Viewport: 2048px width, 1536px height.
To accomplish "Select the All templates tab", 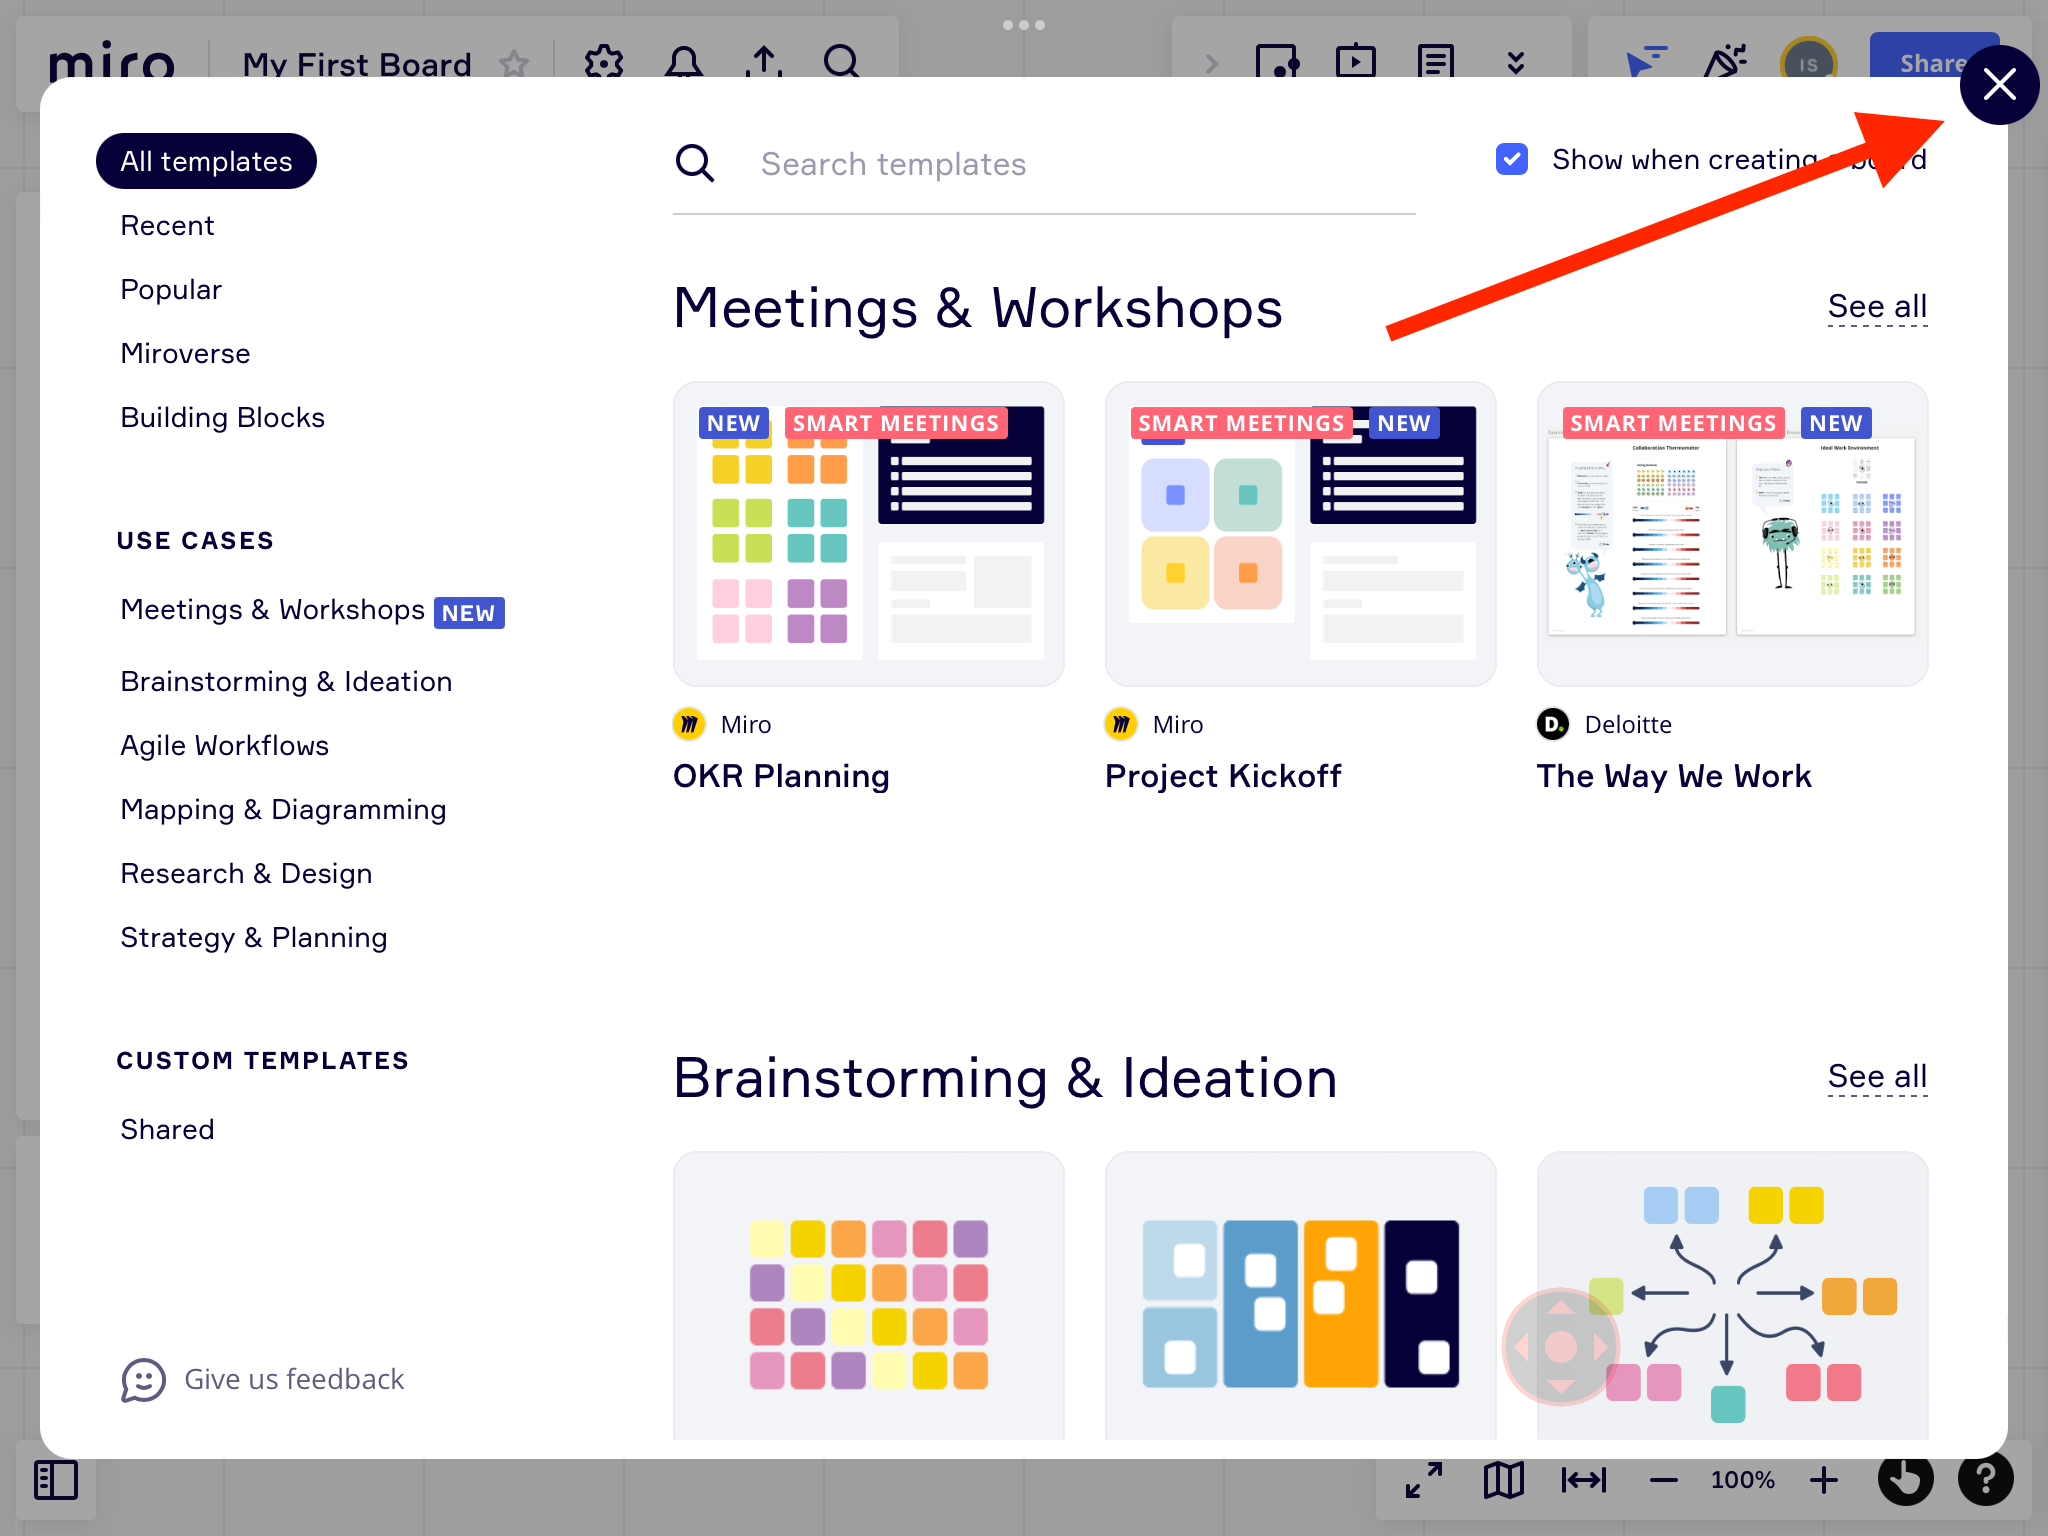I will coord(206,161).
